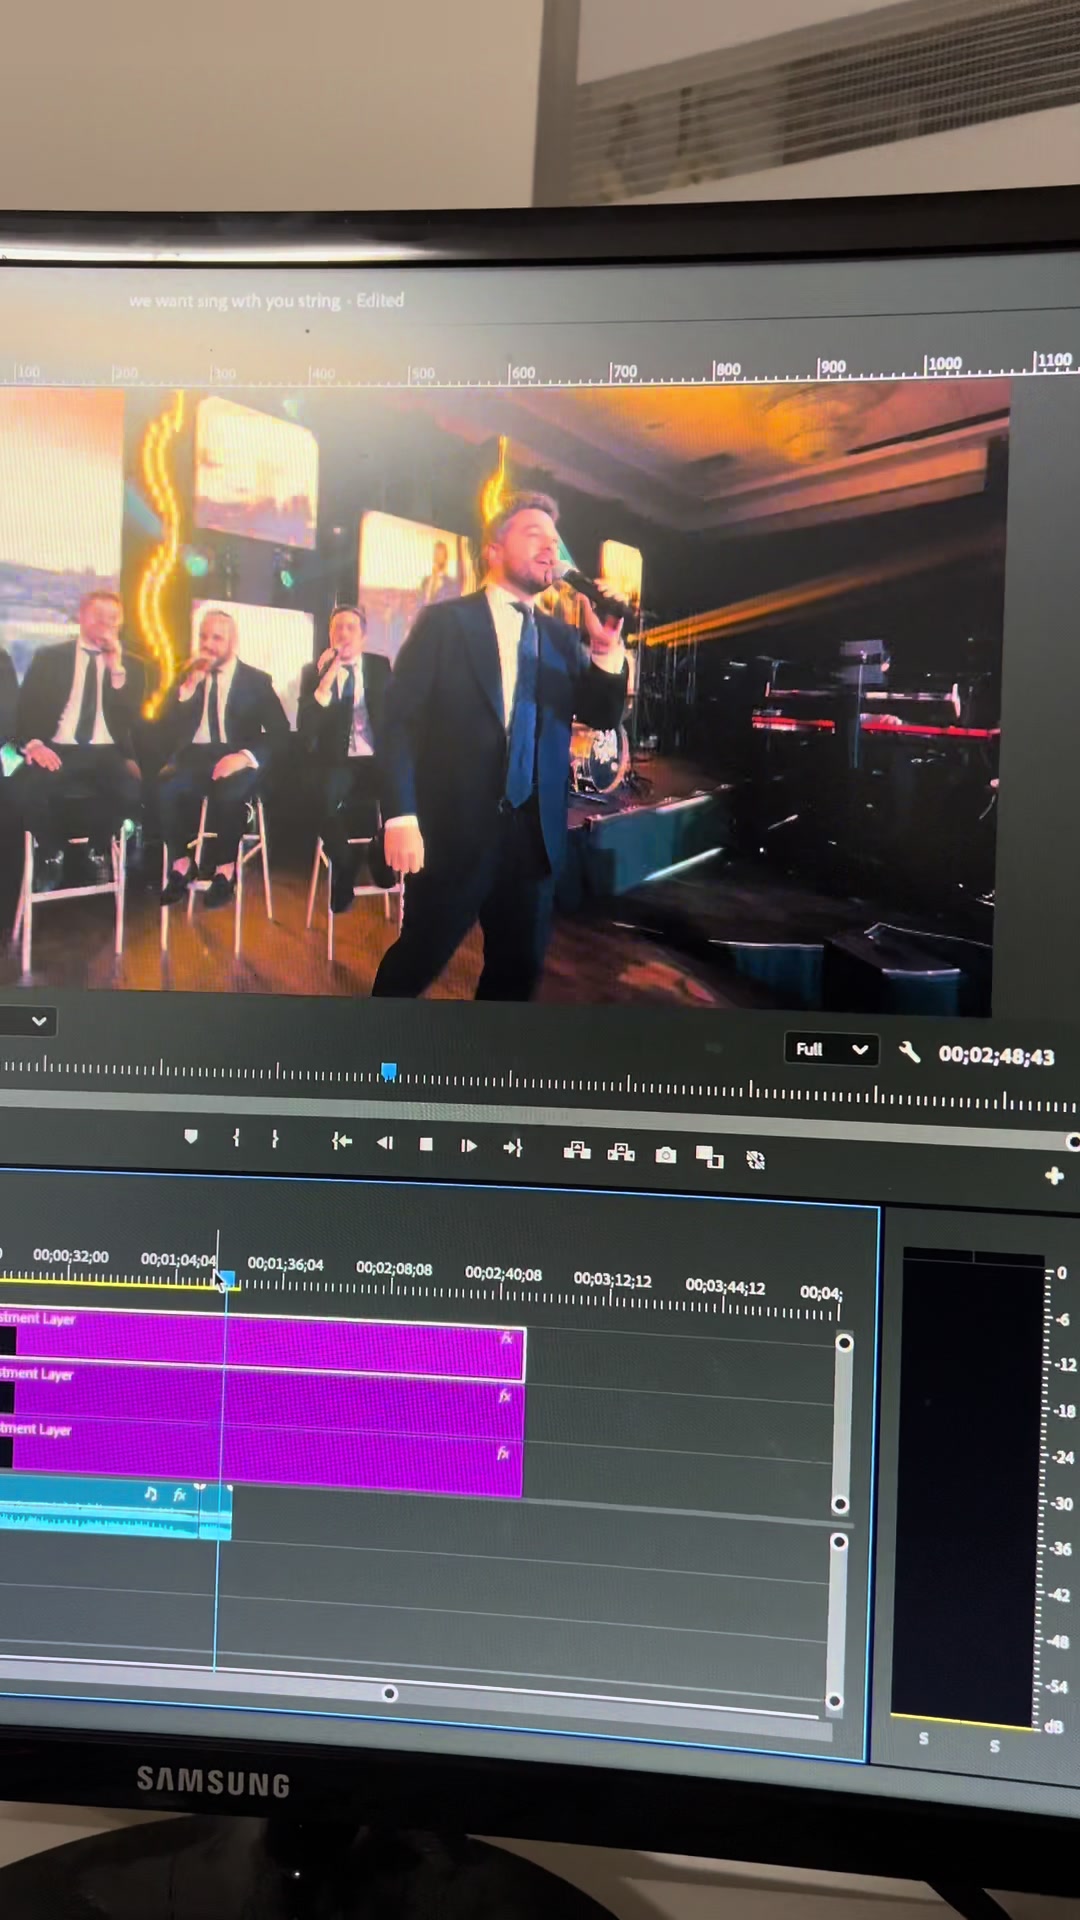Toggle proxies icon in the monitor
The height and width of the screenshot is (1920, 1080).
coord(756,1159)
